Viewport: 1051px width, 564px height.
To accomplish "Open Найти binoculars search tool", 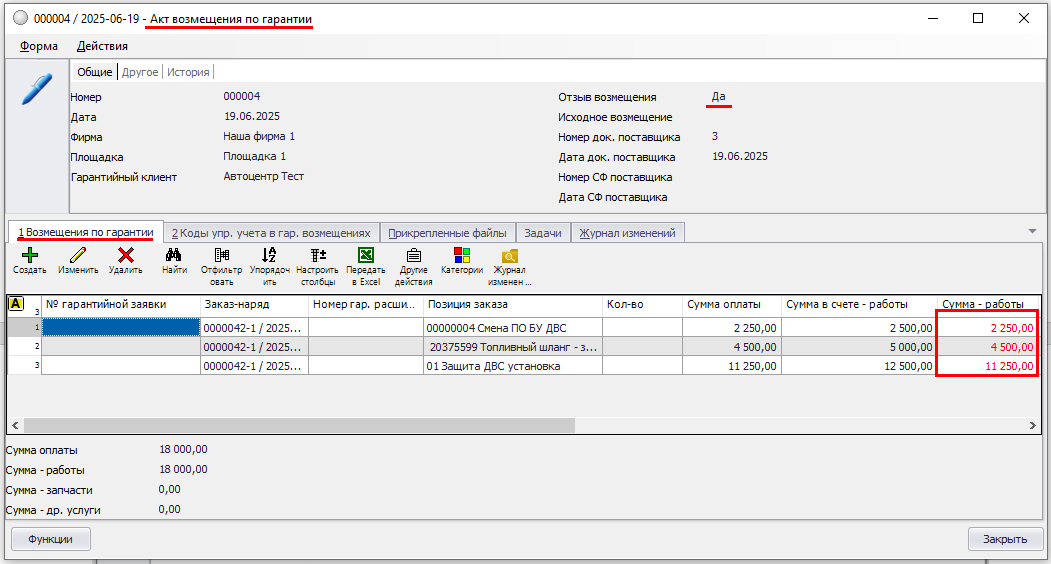I will click(x=174, y=256).
